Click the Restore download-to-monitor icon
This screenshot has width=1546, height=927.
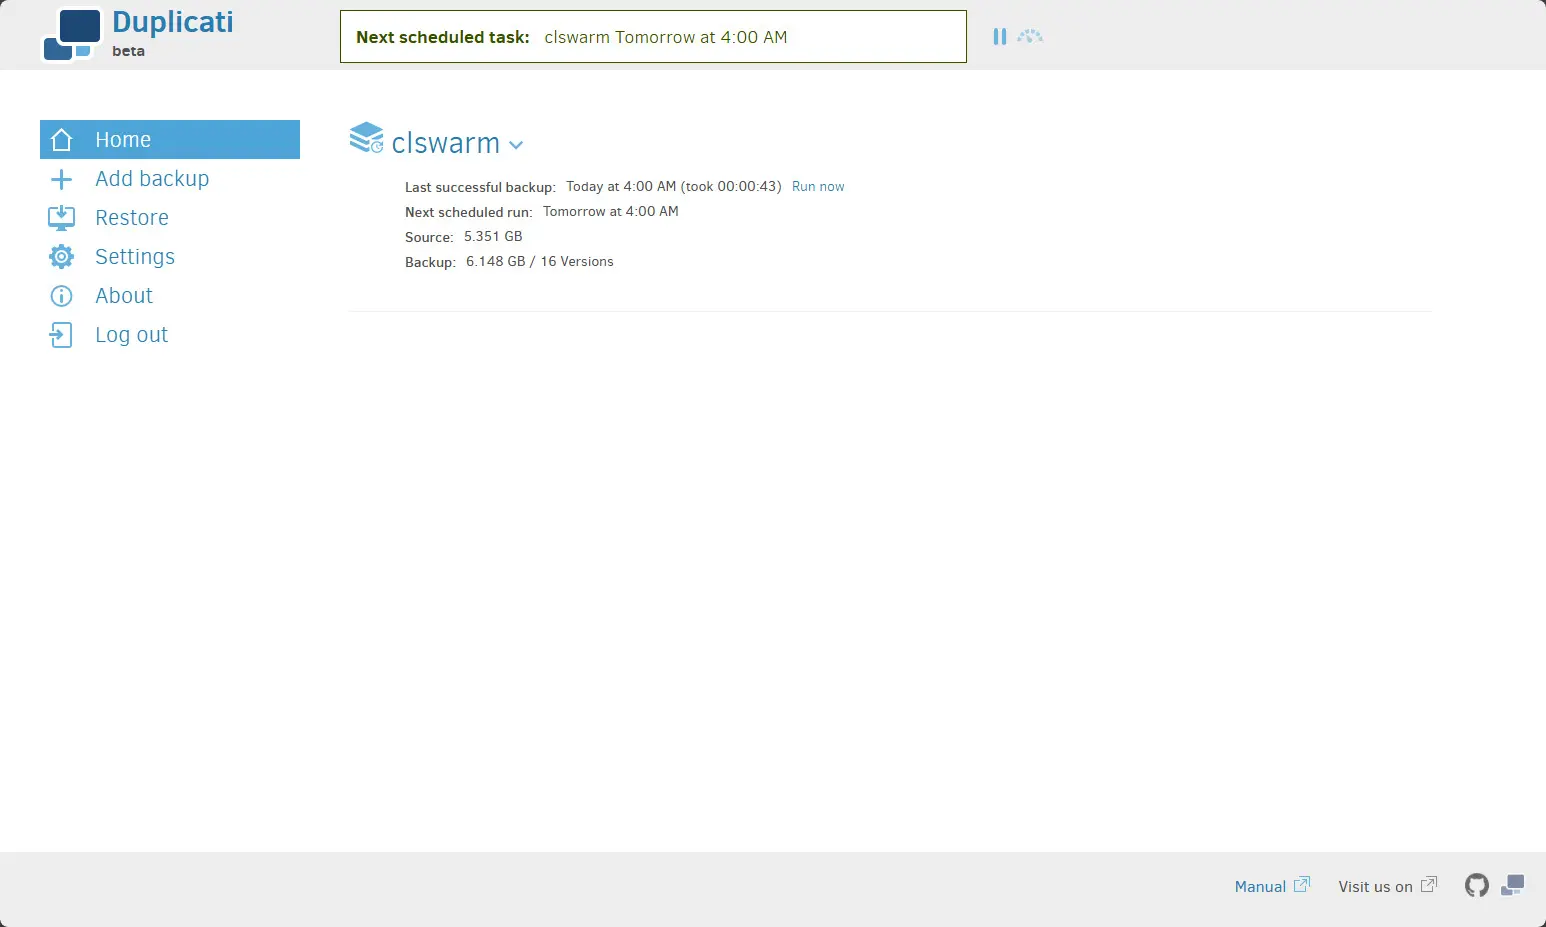coord(61,218)
